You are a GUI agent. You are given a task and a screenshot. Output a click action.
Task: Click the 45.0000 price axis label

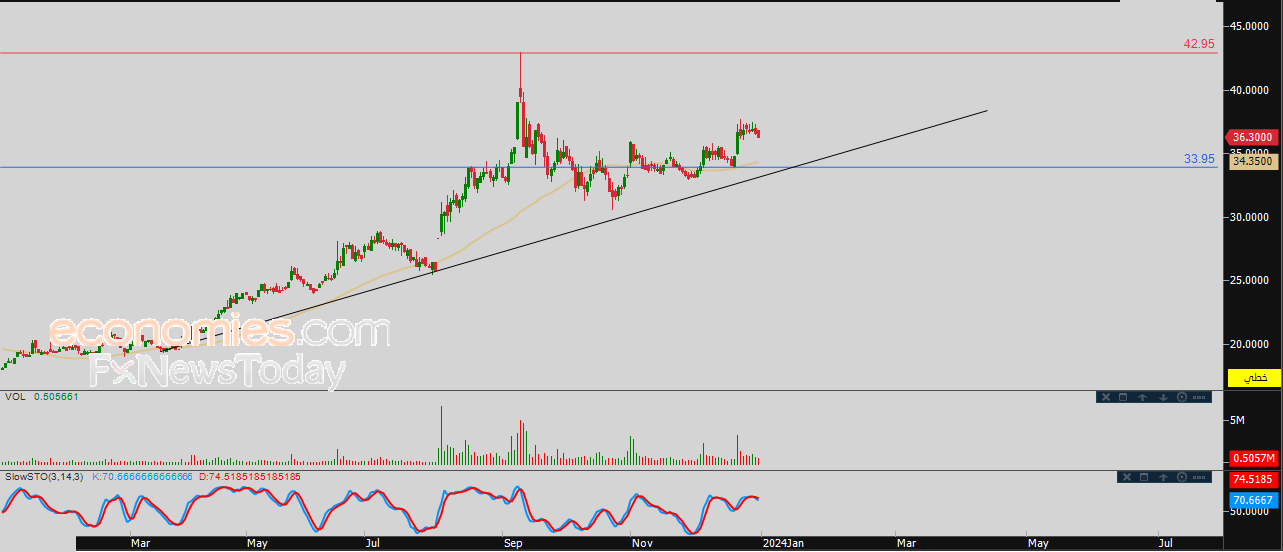click(x=1251, y=26)
